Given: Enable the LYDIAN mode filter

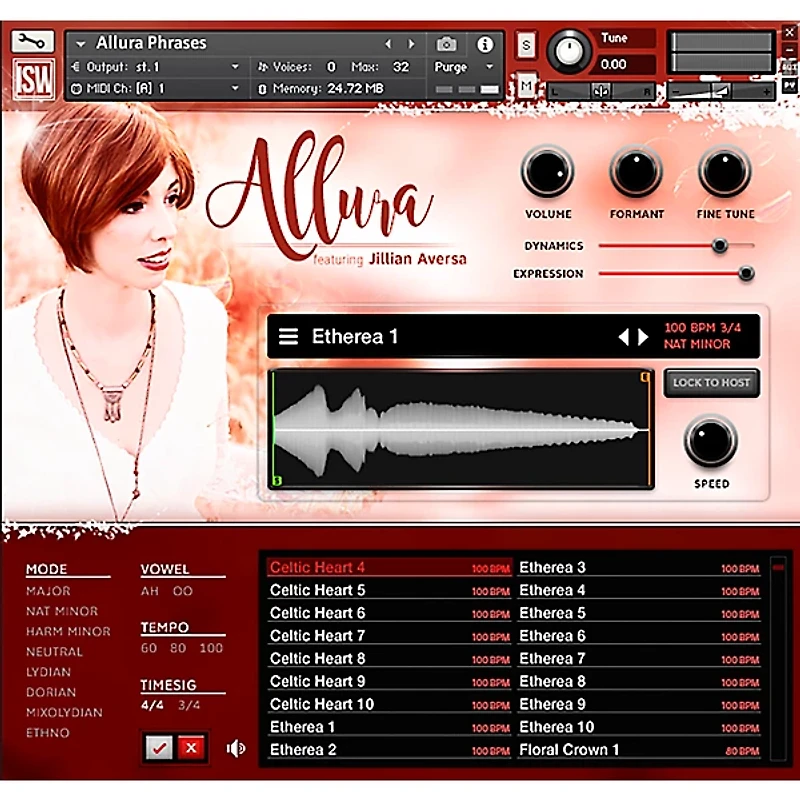Looking at the screenshot, I should [x=48, y=672].
